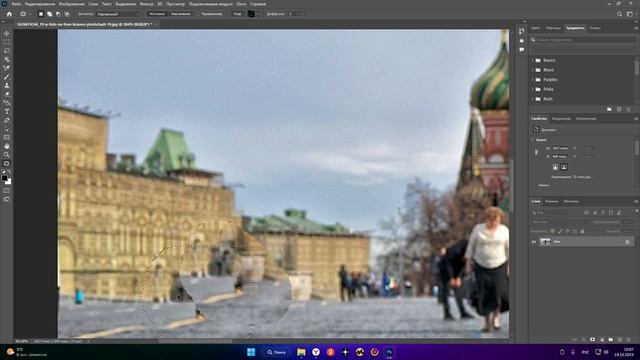The width and height of the screenshot is (640, 360).
Task: Select the Clone Stamp tool
Action: point(7,85)
